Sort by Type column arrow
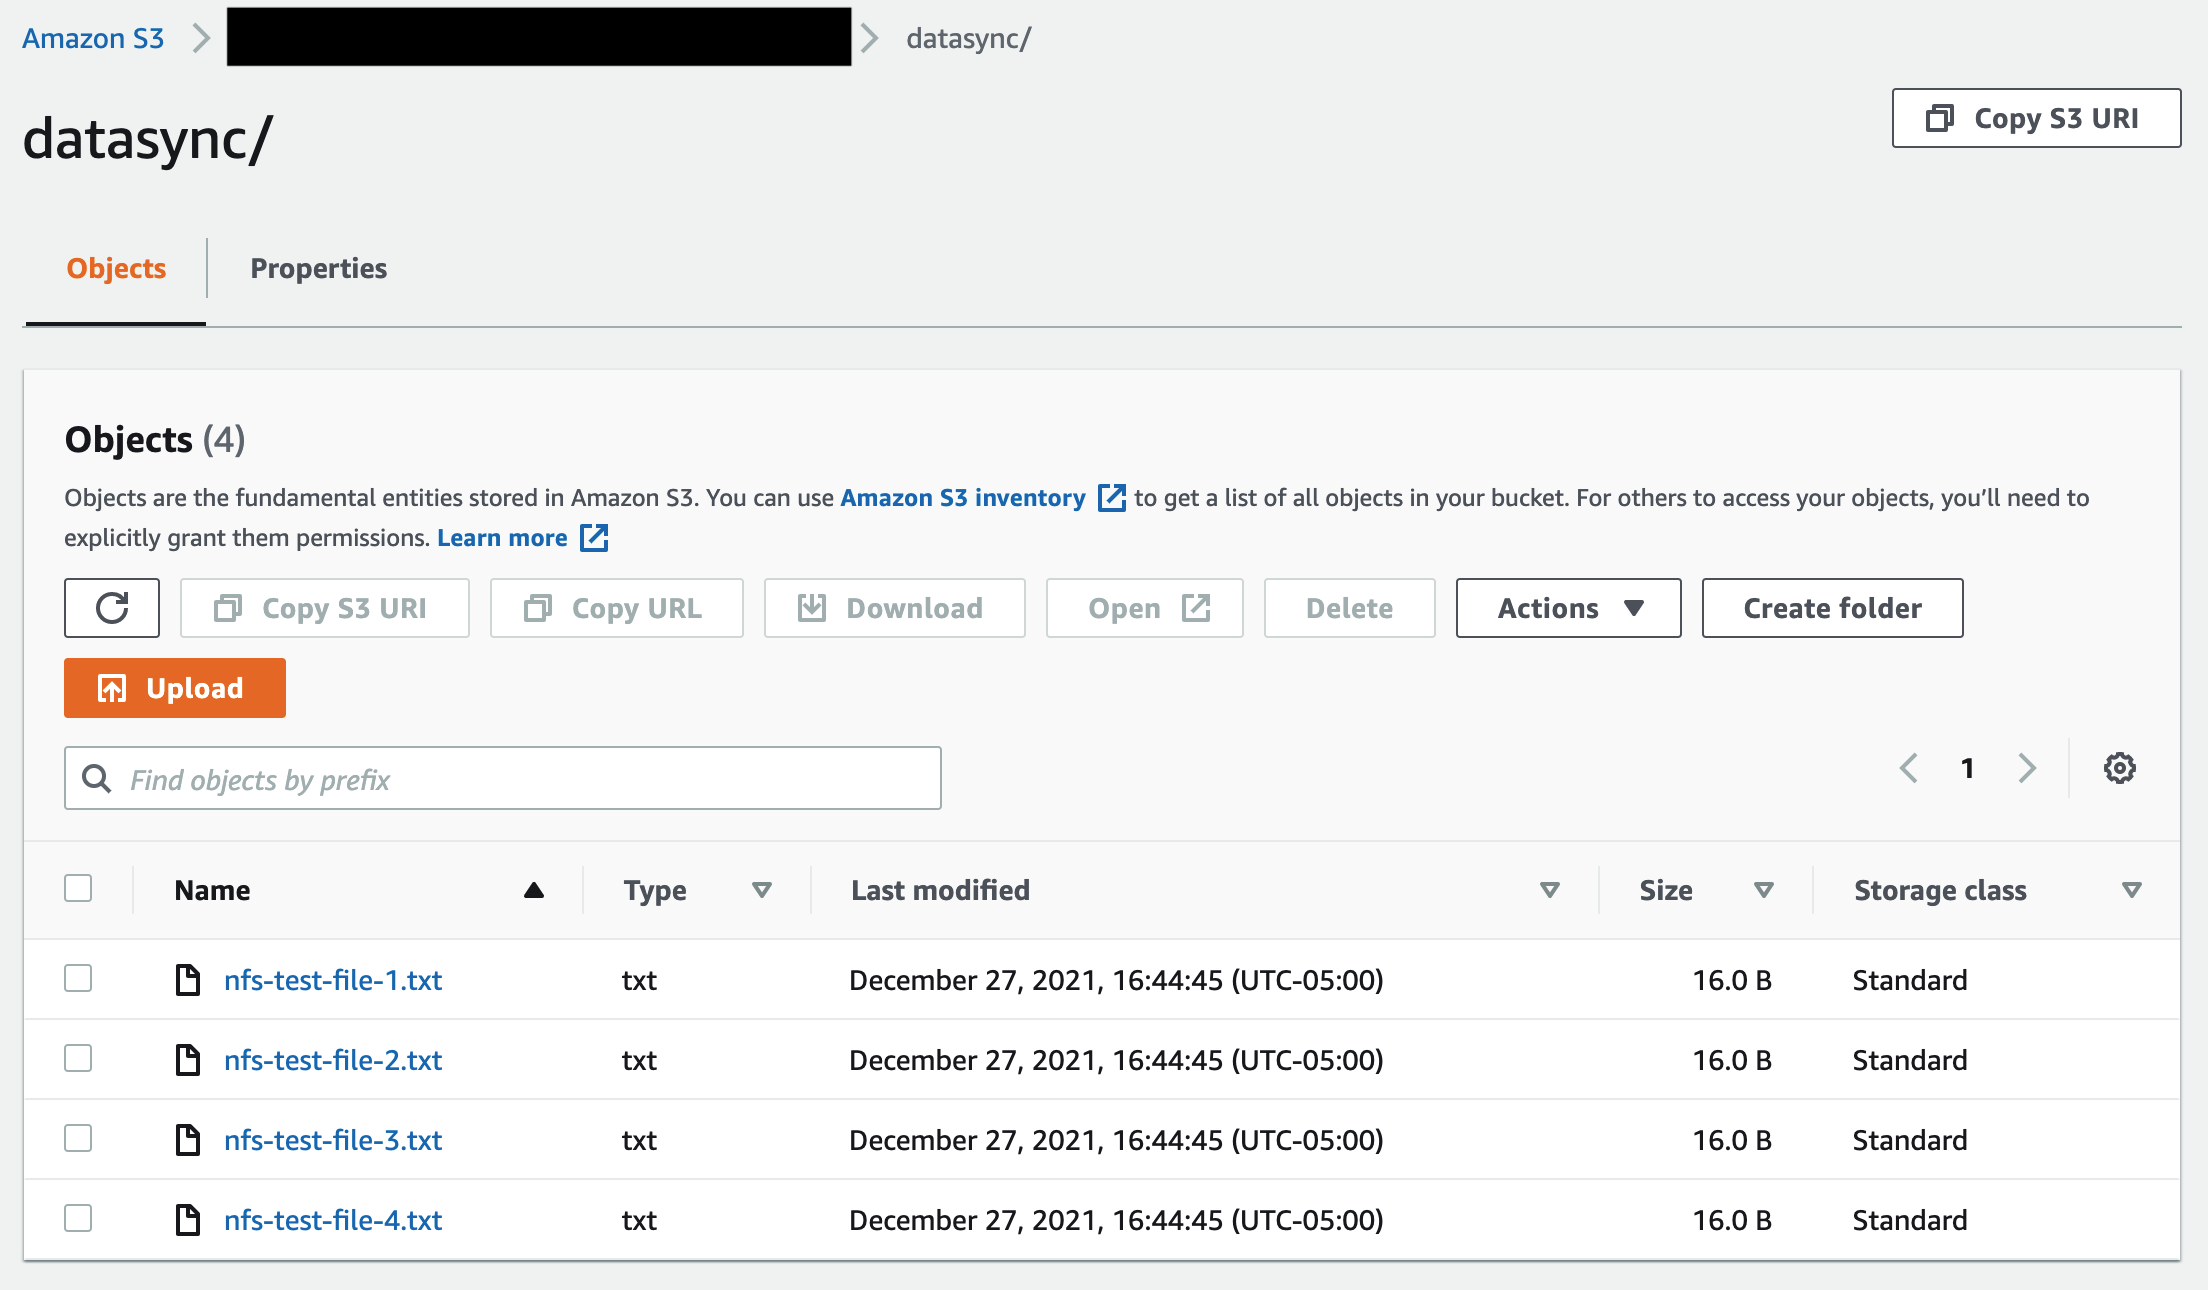This screenshot has width=2208, height=1290. [x=762, y=890]
